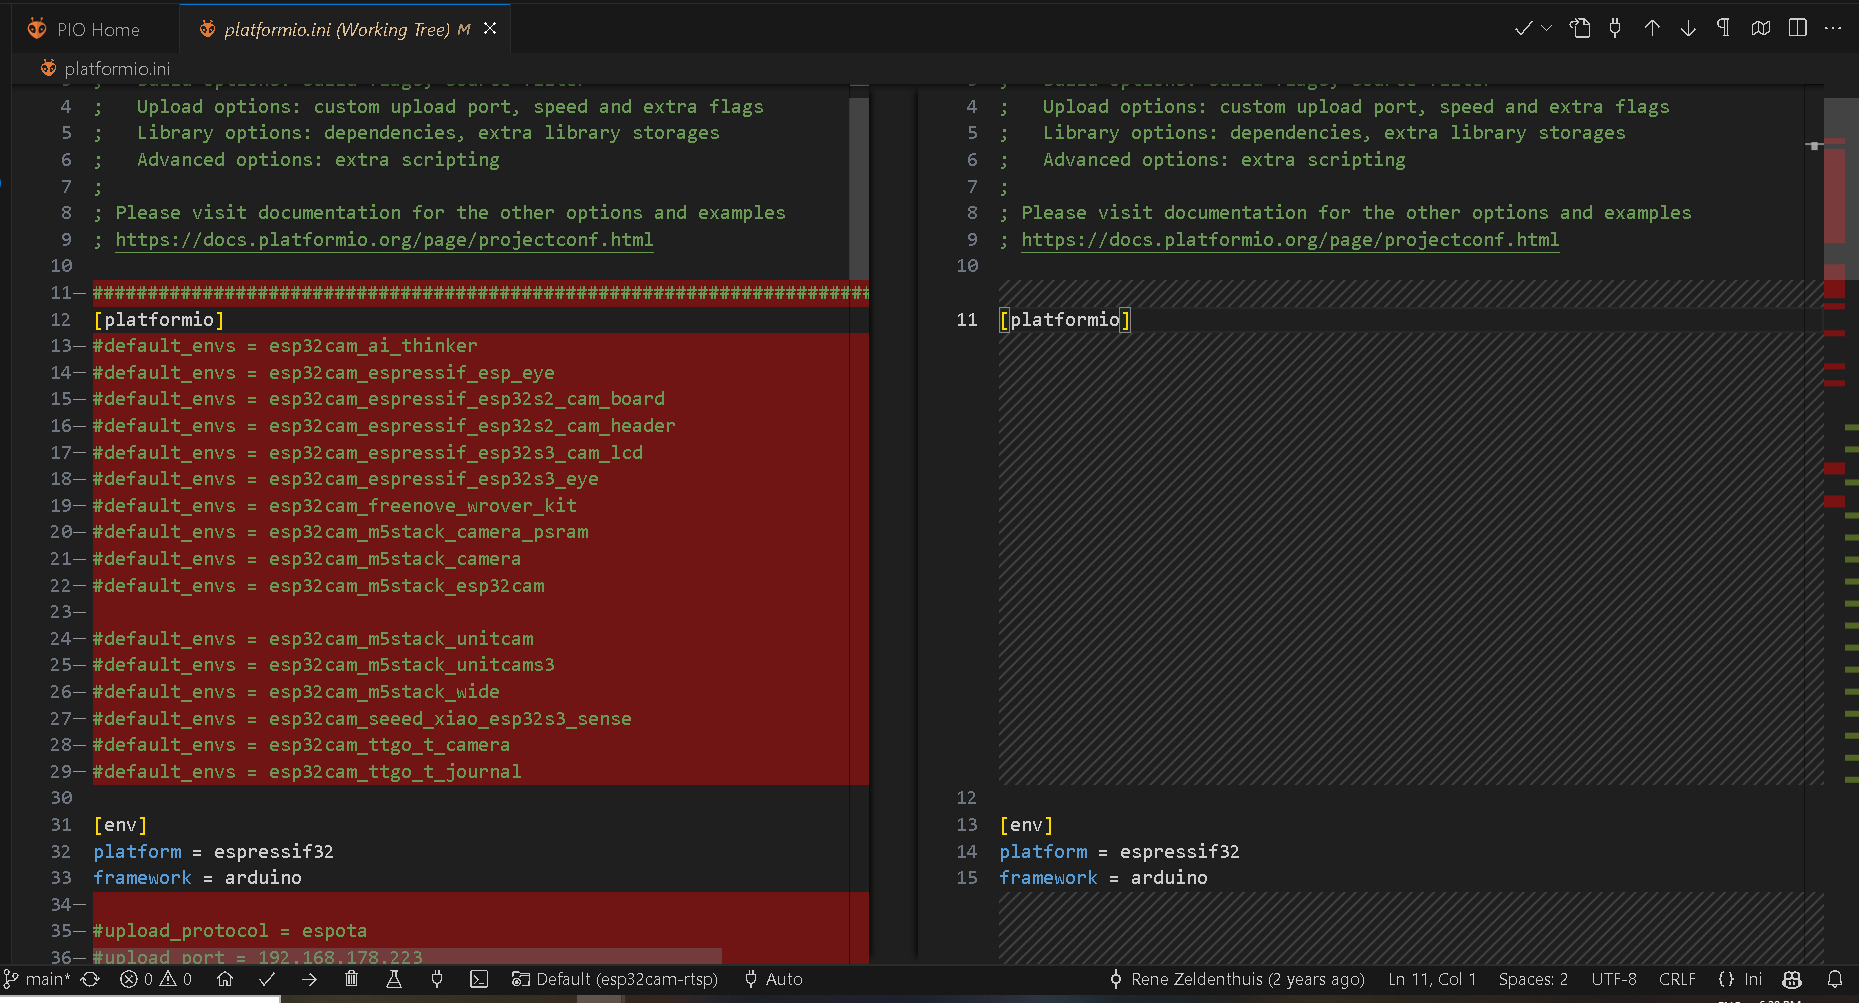Image resolution: width=1859 pixels, height=1003 pixels.
Task: Click framework = arduino in right pane
Action: click(1103, 878)
